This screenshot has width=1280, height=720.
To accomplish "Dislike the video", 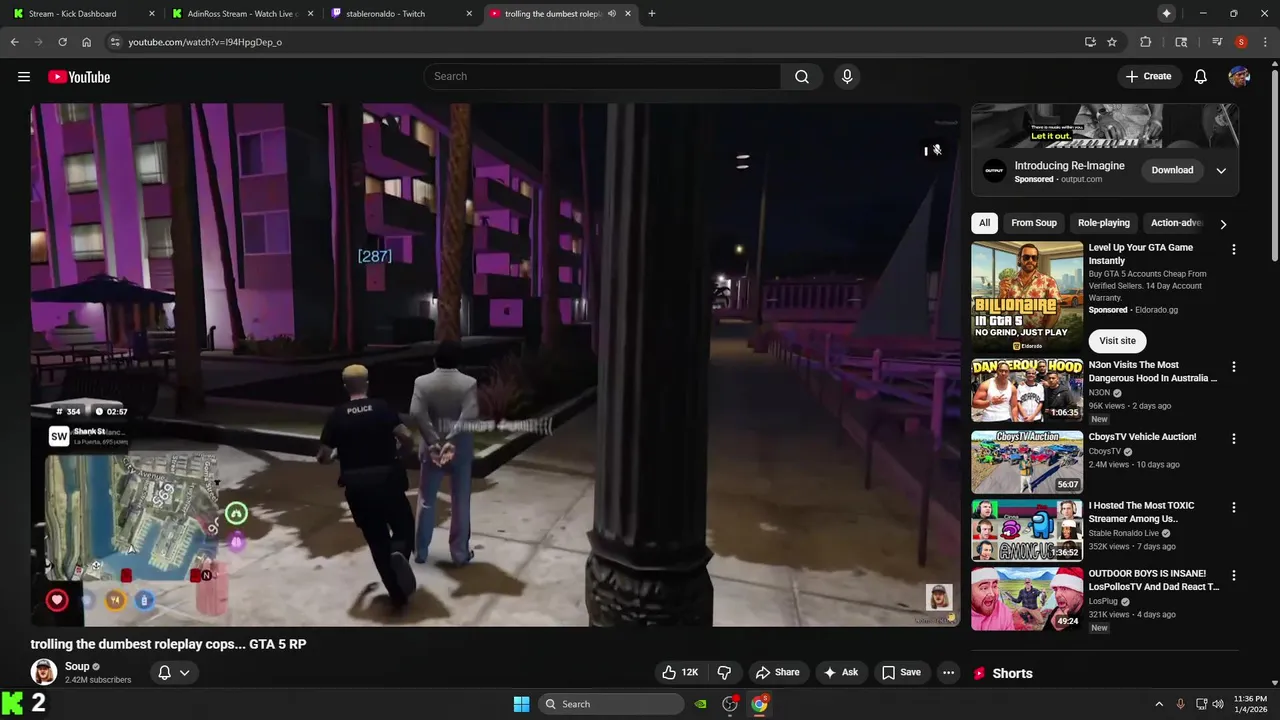I will click(725, 672).
